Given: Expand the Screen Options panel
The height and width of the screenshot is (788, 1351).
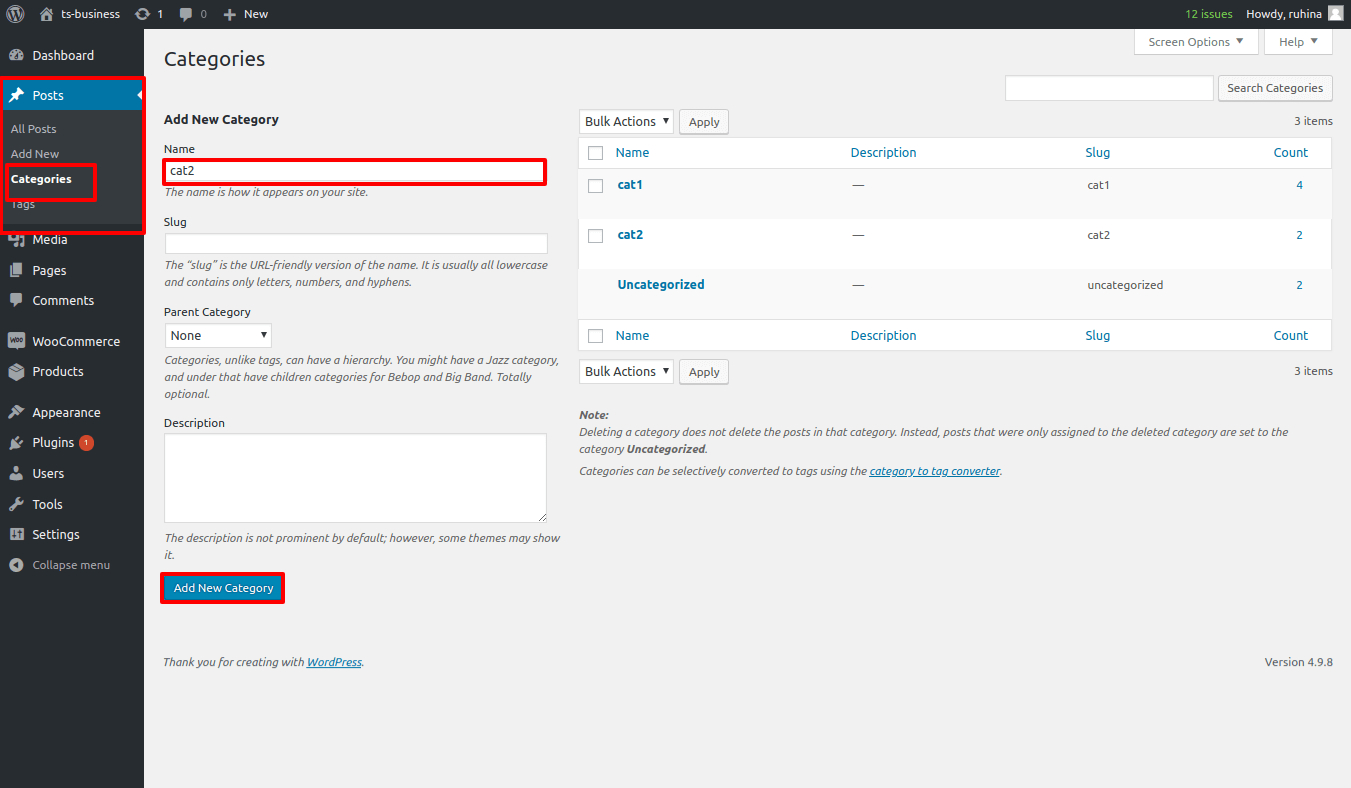Looking at the screenshot, I should pyautogui.click(x=1195, y=42).
